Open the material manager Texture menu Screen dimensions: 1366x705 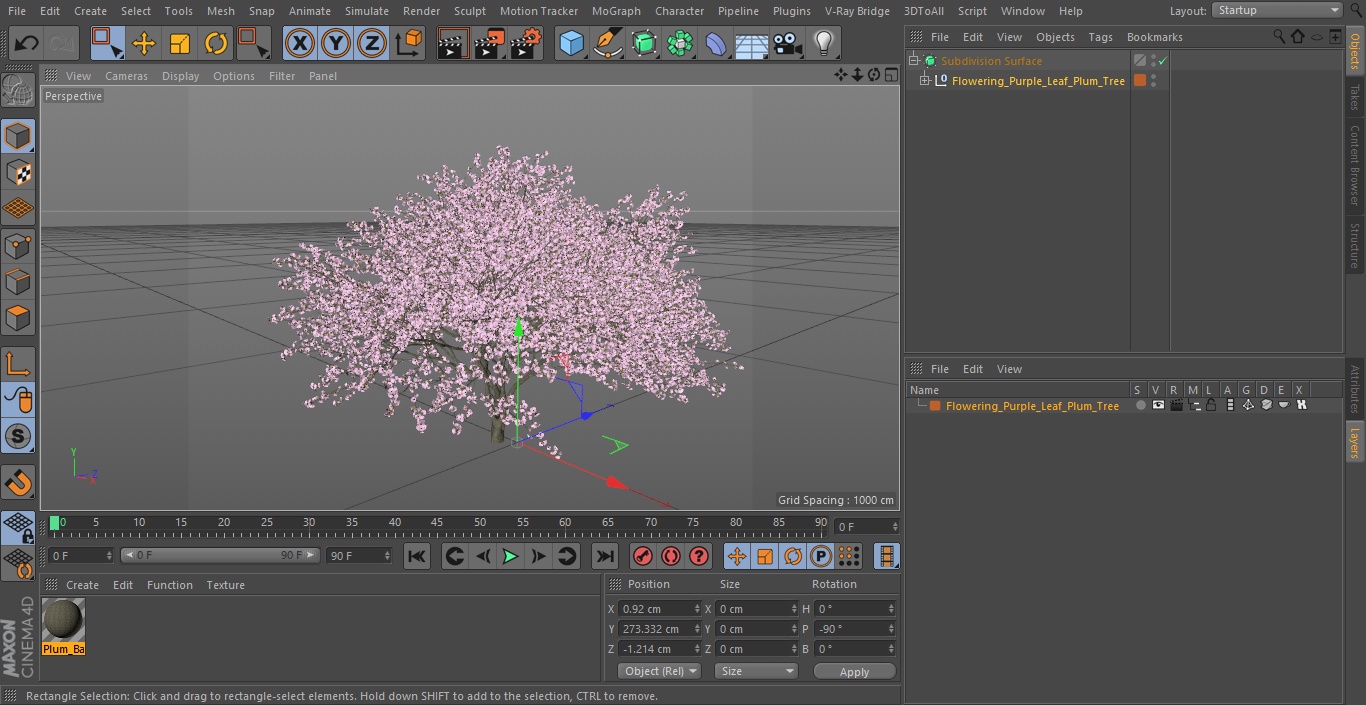coord(225,585)
